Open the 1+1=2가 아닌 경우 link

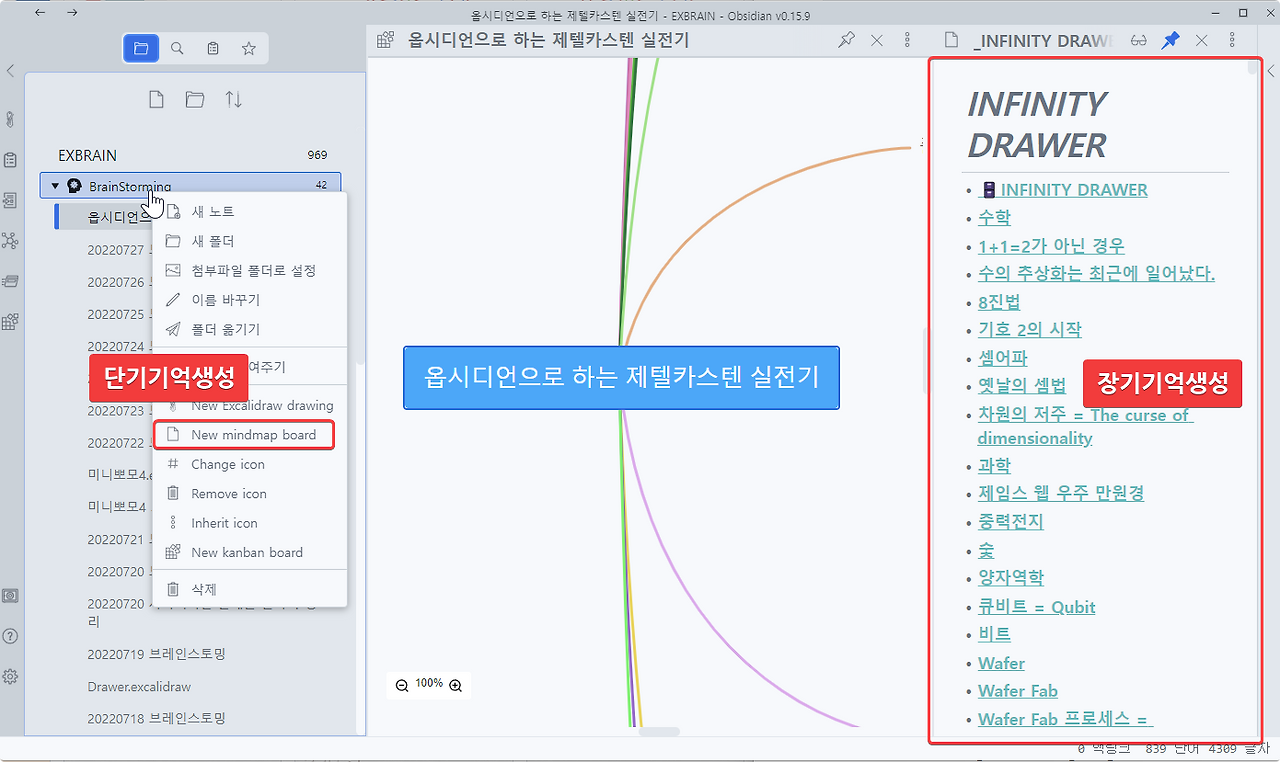(1051, 246)
